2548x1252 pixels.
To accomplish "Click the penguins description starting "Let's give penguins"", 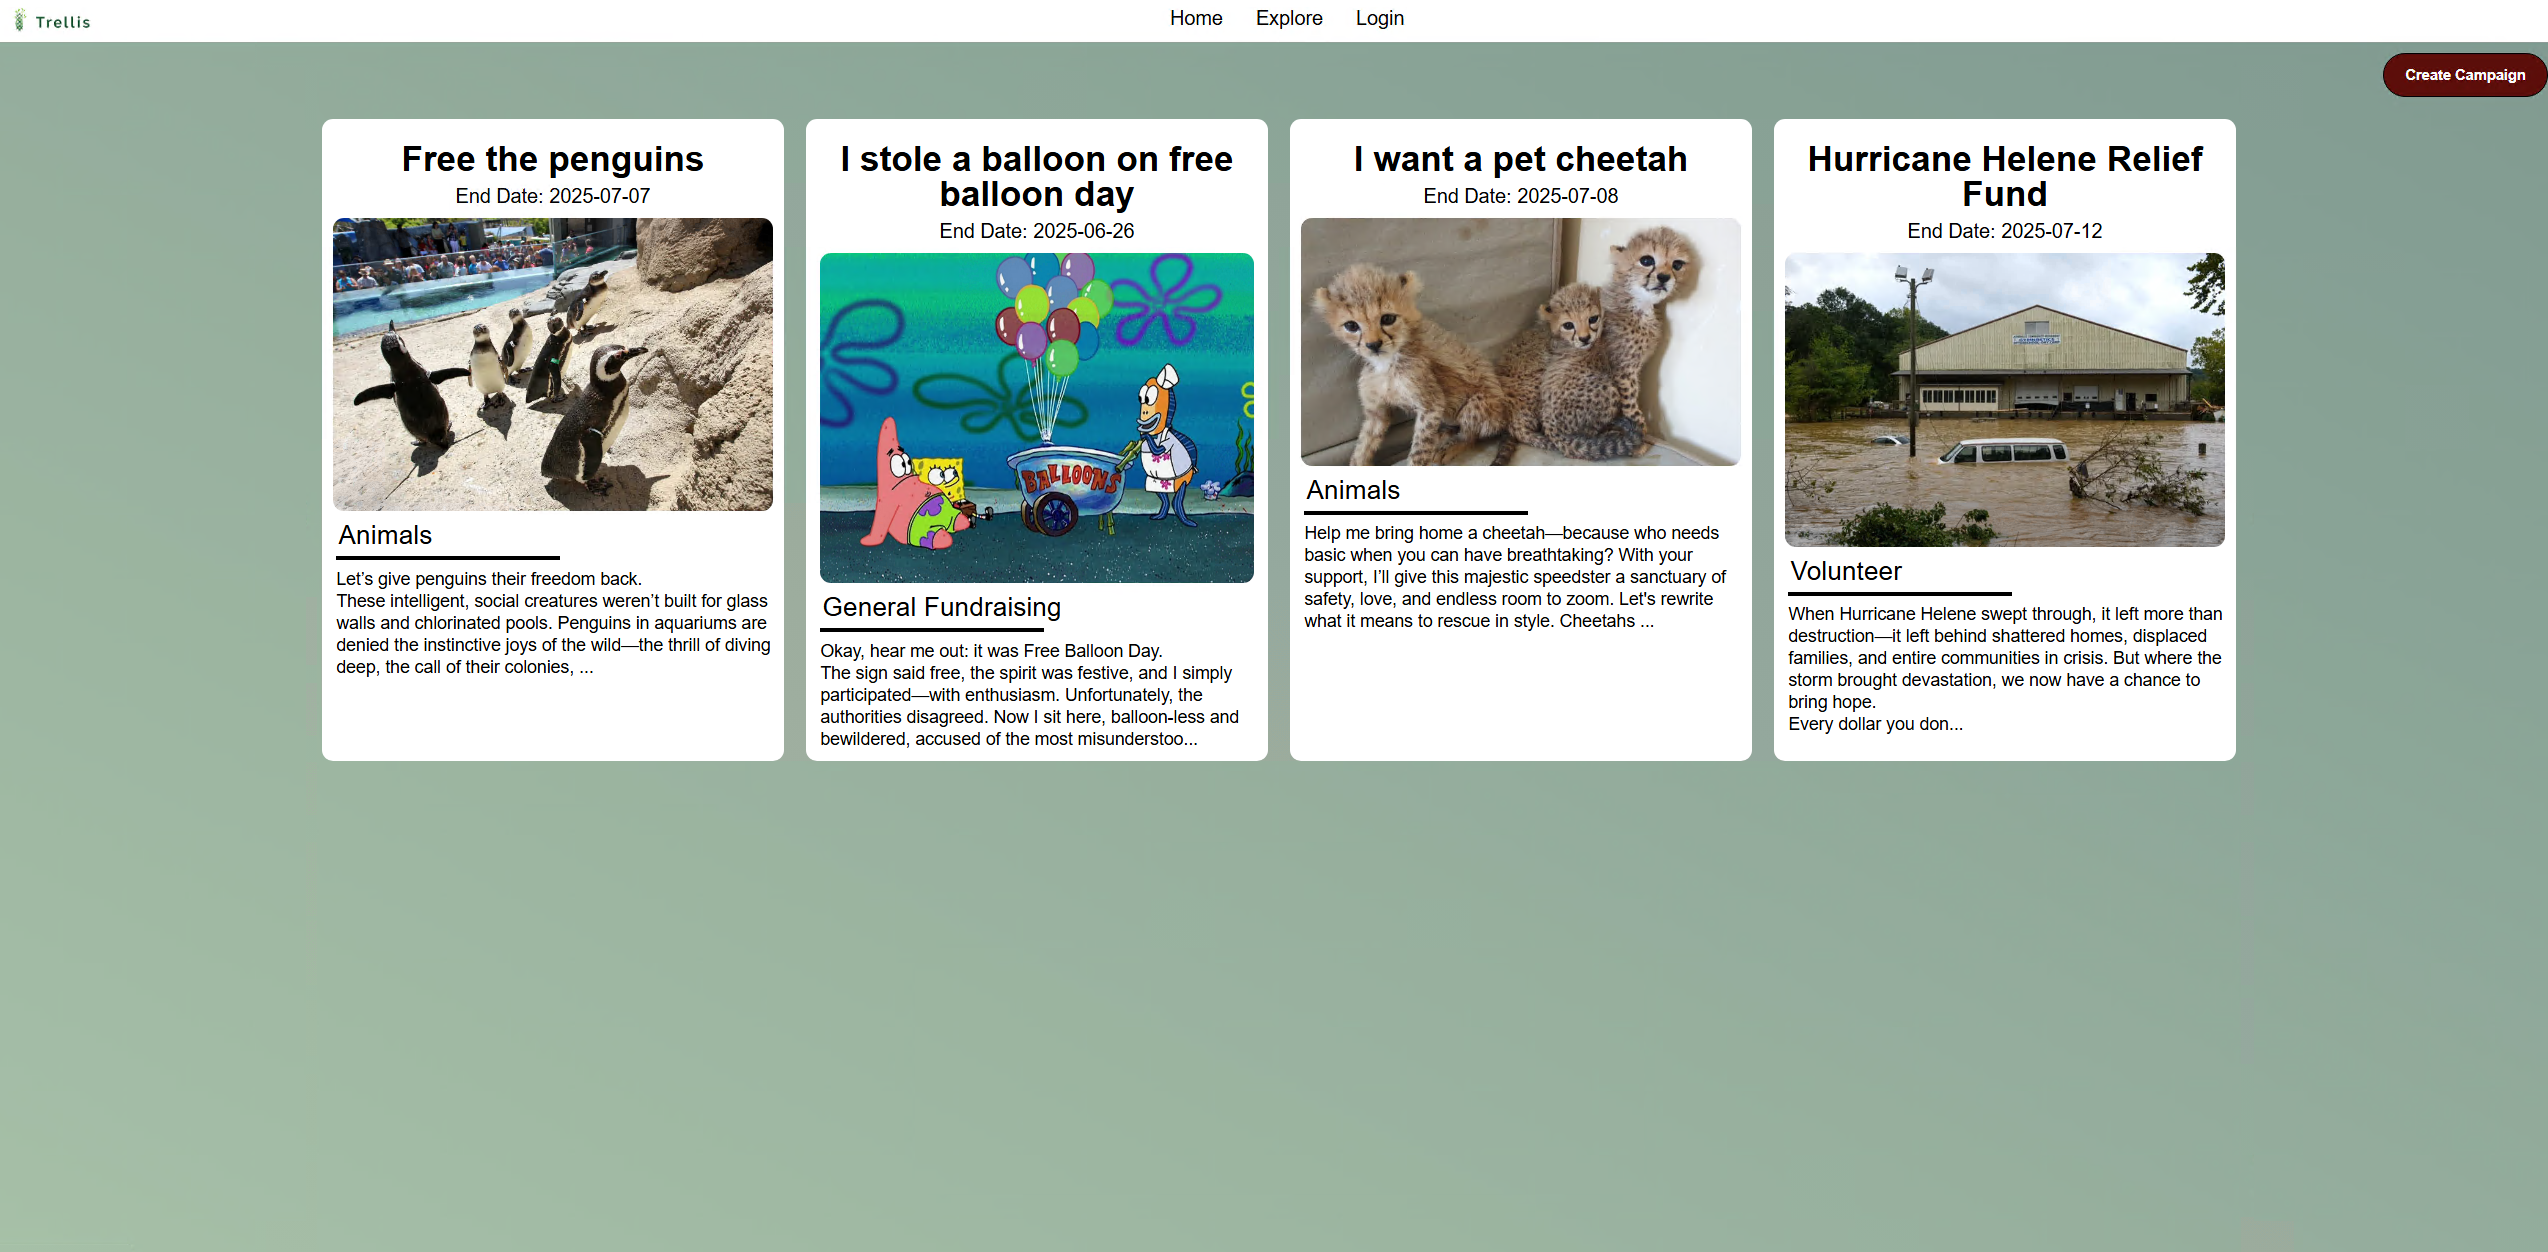I will [x=553, y=623].
